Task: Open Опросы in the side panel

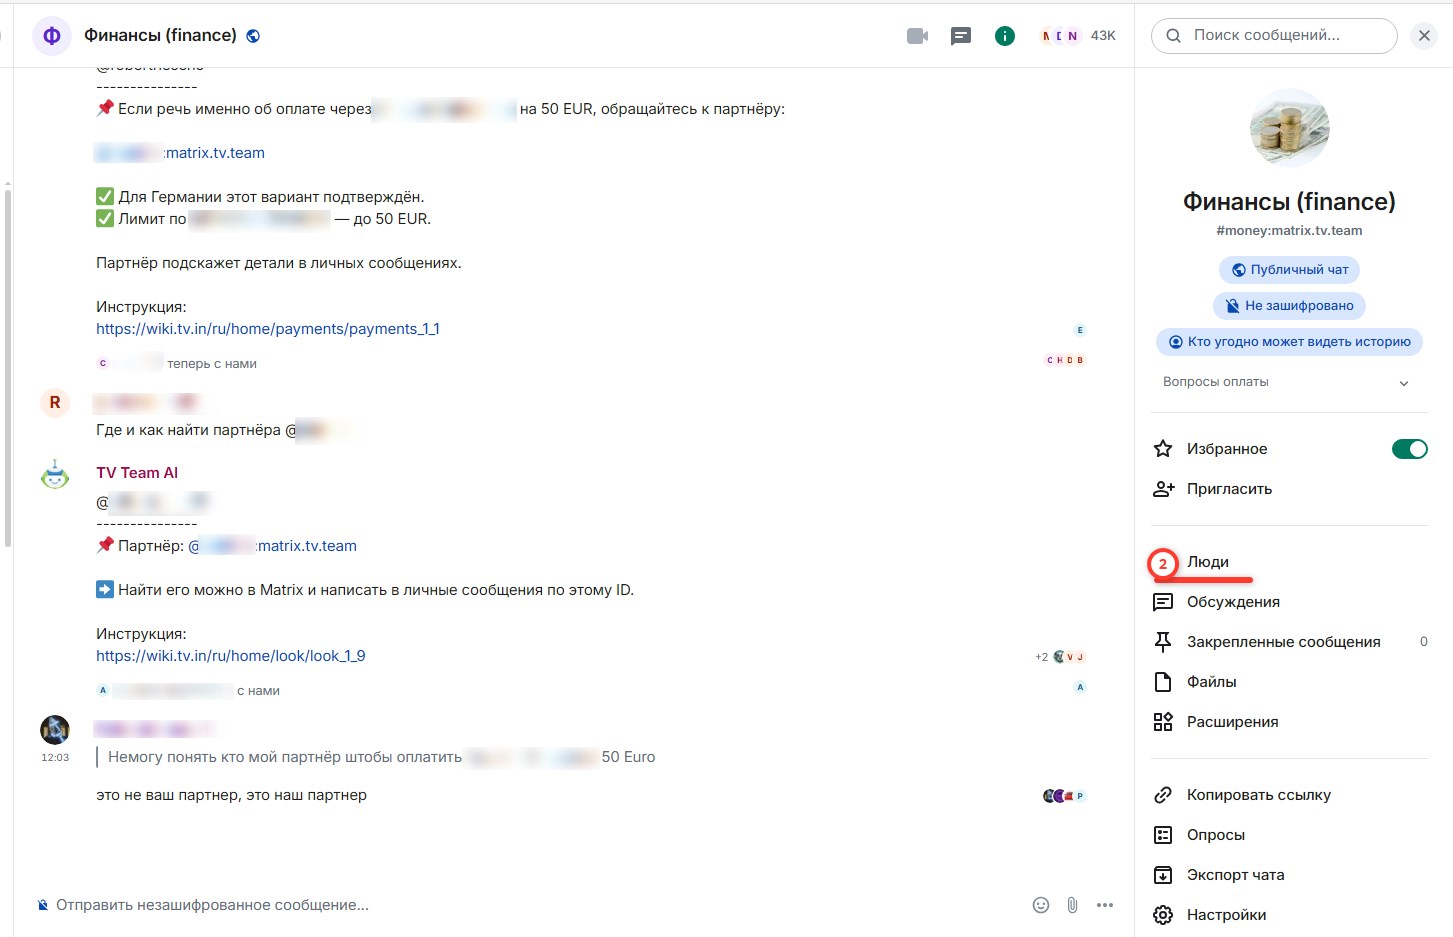Action: 1290,835
